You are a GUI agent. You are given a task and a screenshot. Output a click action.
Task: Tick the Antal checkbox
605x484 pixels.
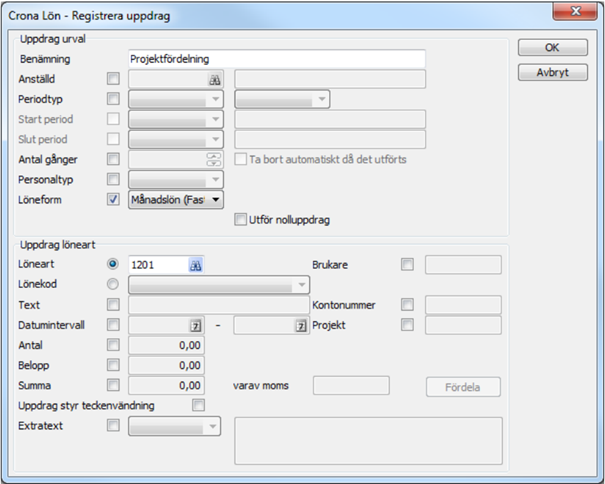(113, 345)
